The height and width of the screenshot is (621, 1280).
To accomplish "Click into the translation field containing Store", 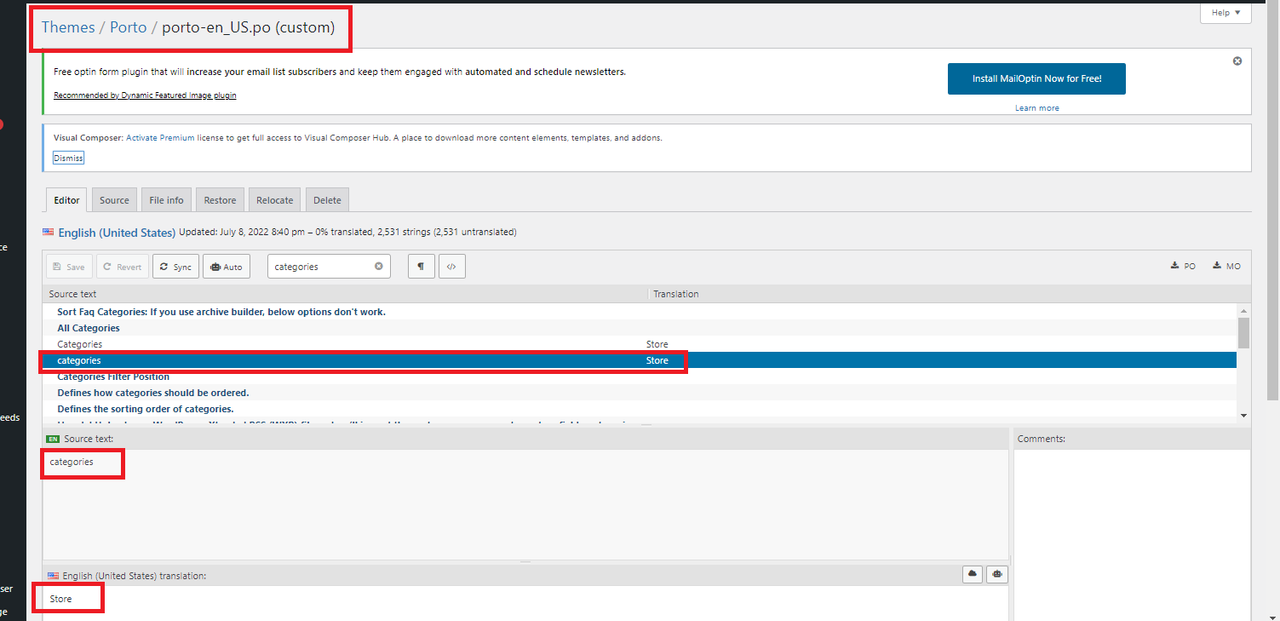I will (x=525, y=603).
